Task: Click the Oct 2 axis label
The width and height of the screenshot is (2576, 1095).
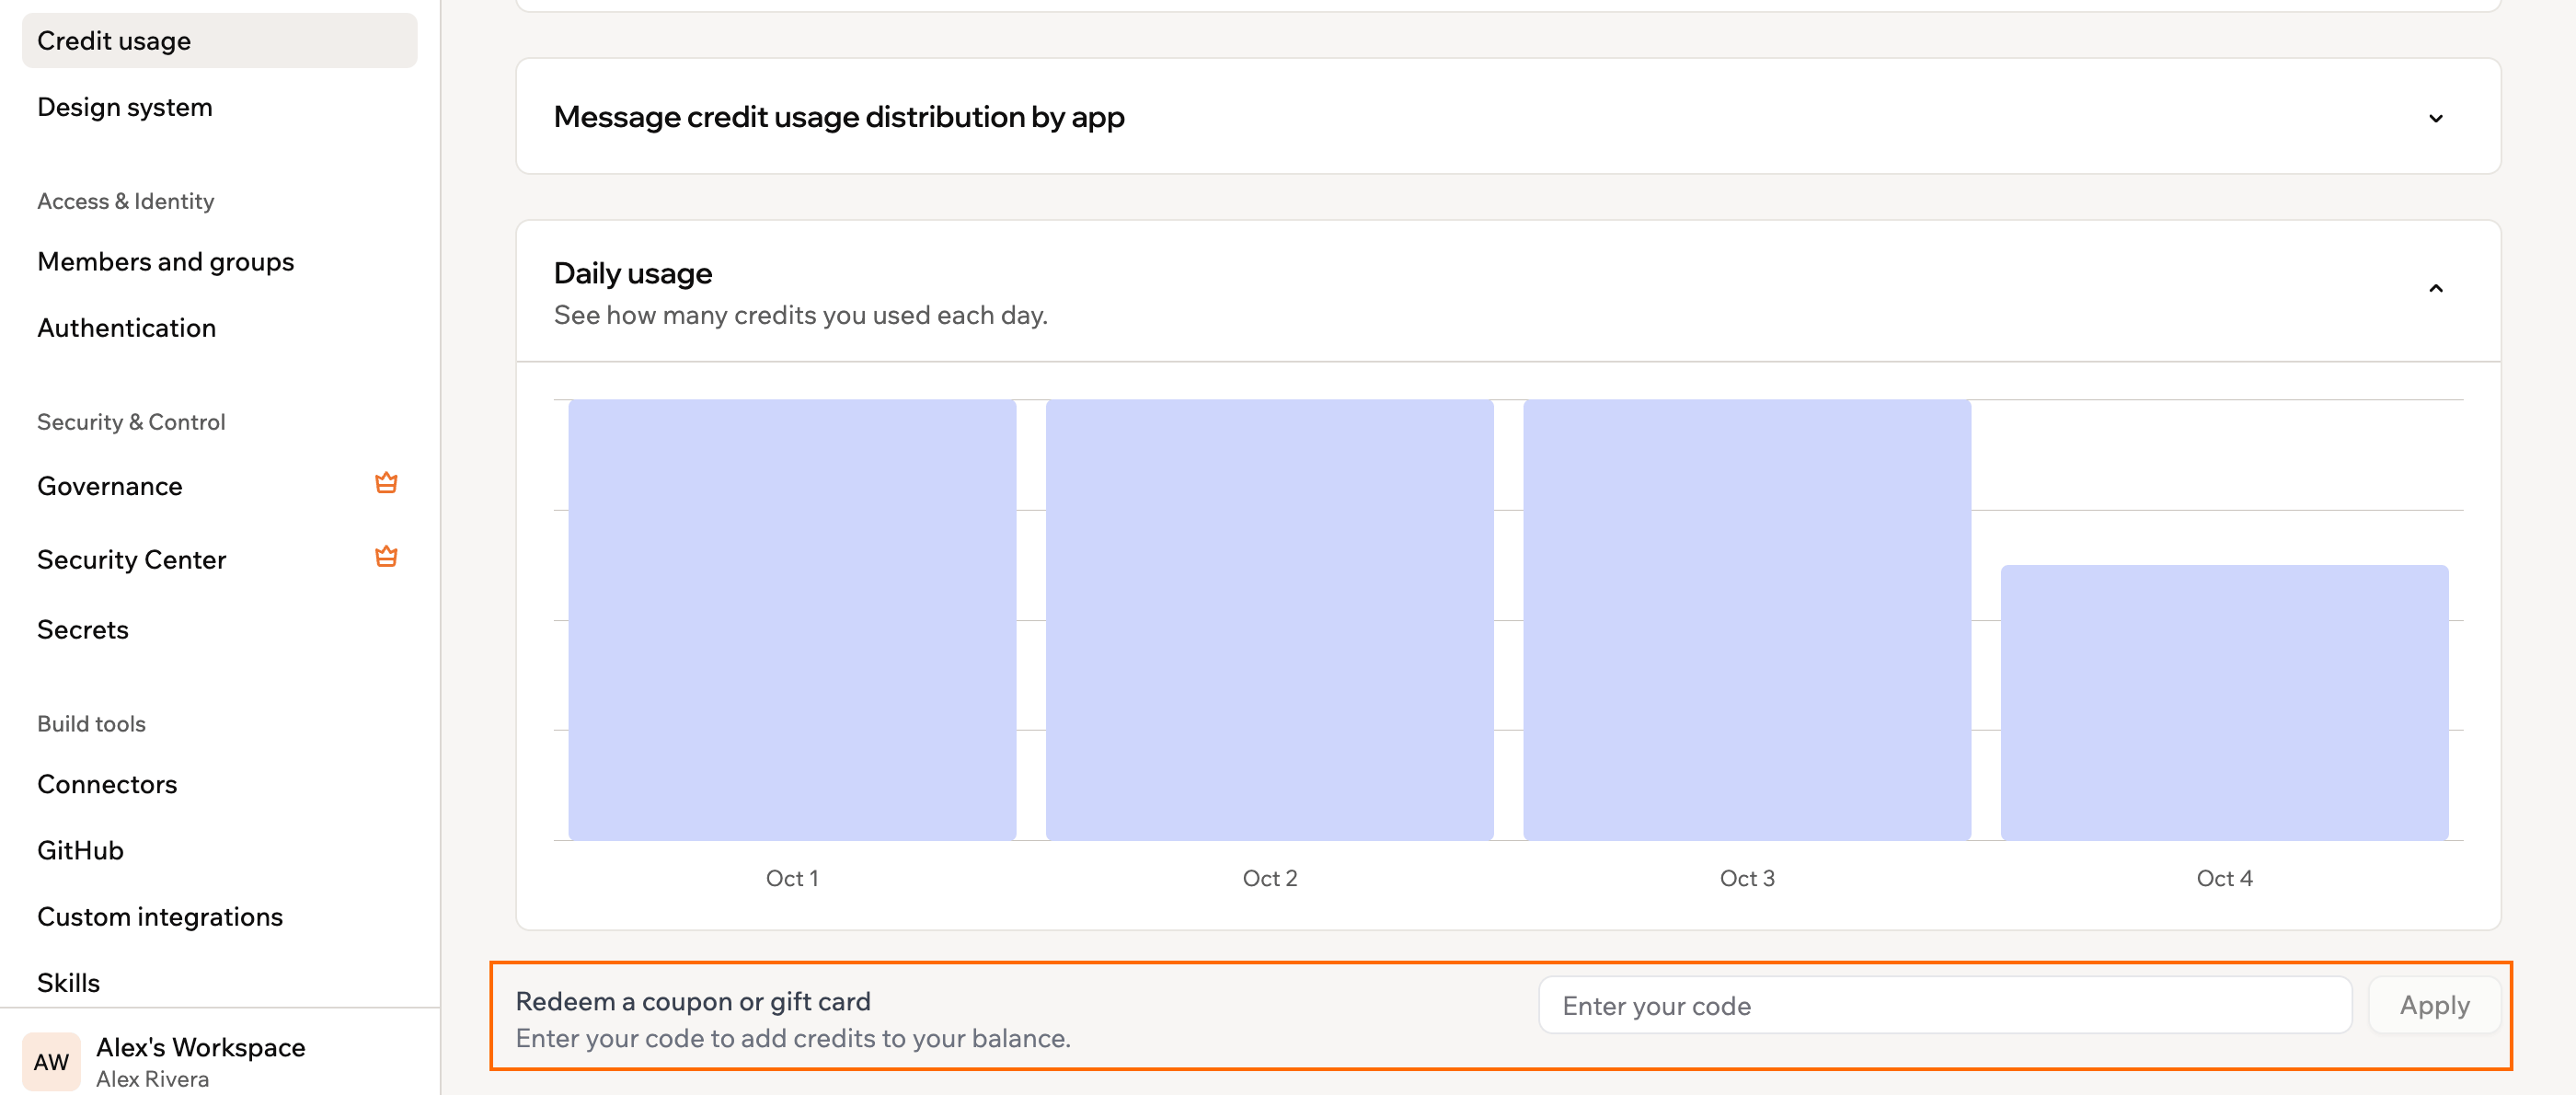Action: [1269, 878]
